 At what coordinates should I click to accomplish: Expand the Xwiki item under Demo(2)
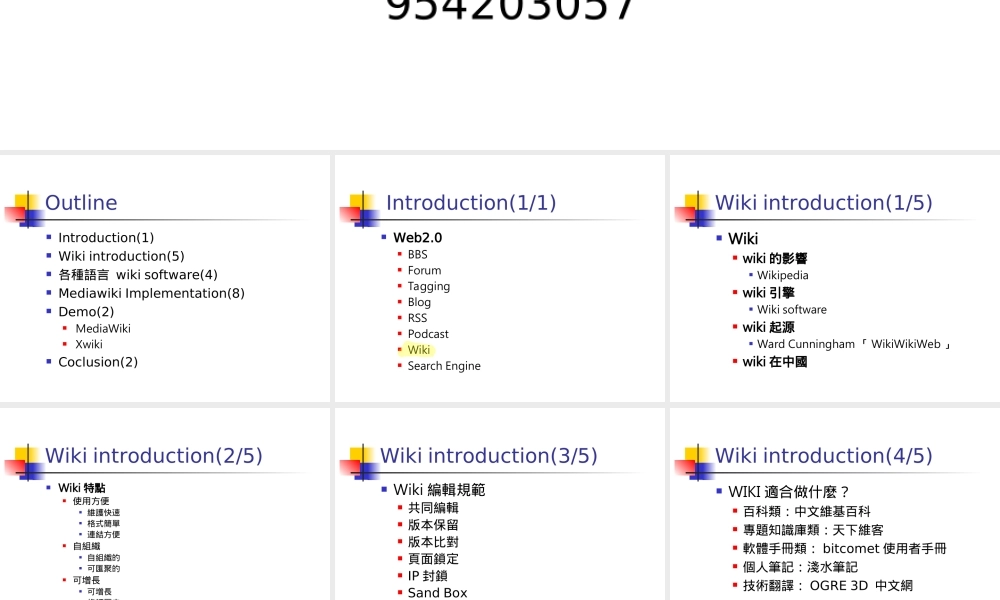pos(89,344)
